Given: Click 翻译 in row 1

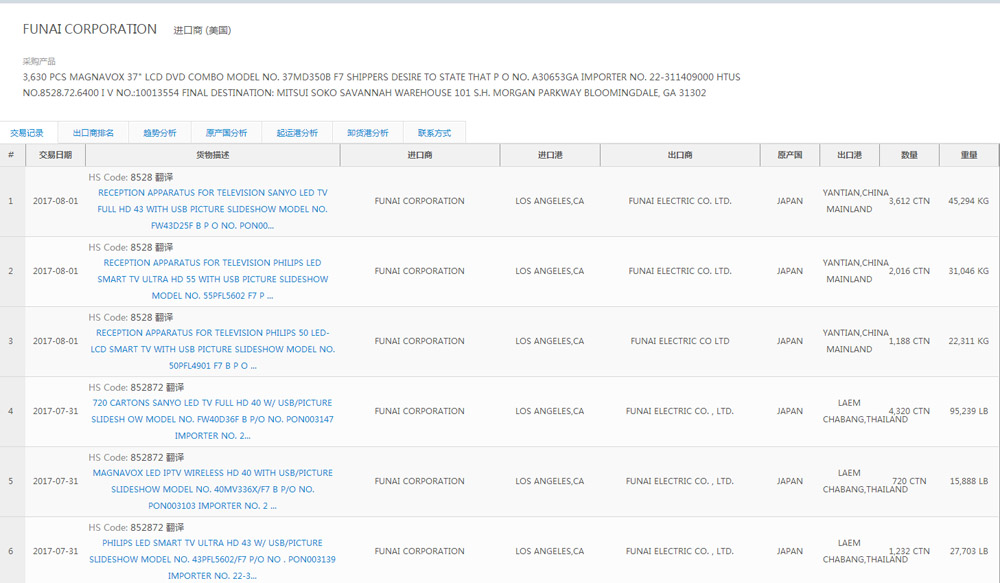Looking at the screenshot, I should tap(164, 177).
